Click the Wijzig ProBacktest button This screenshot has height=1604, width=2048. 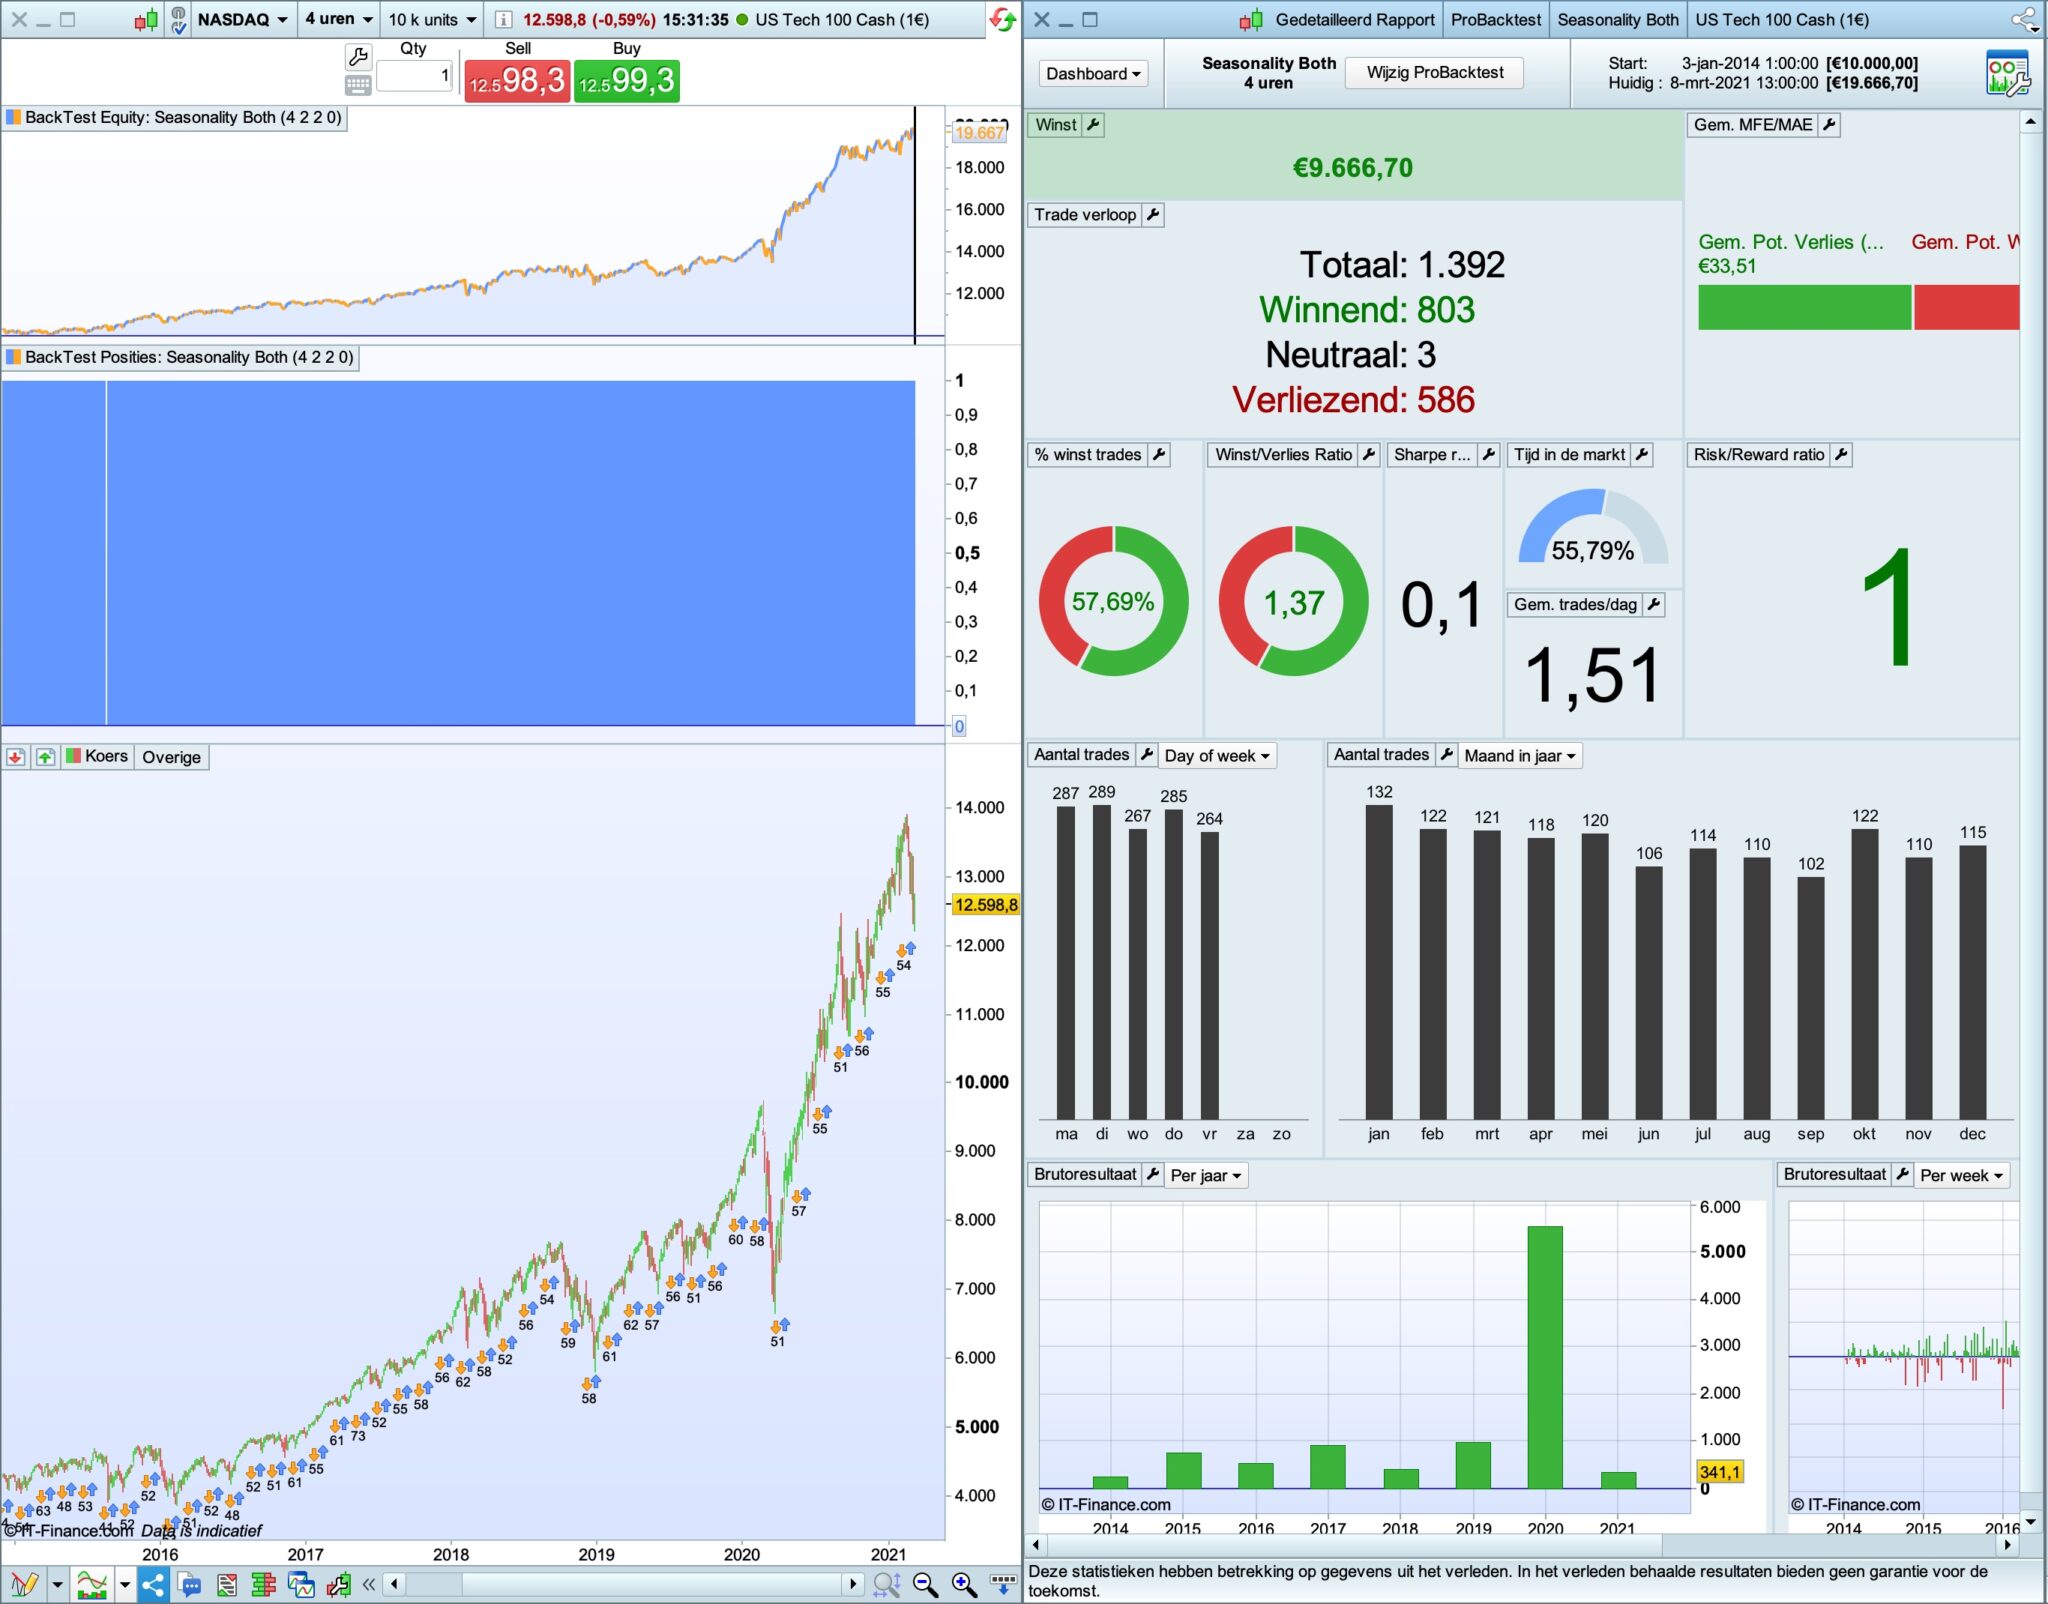tap(1434, 73)
